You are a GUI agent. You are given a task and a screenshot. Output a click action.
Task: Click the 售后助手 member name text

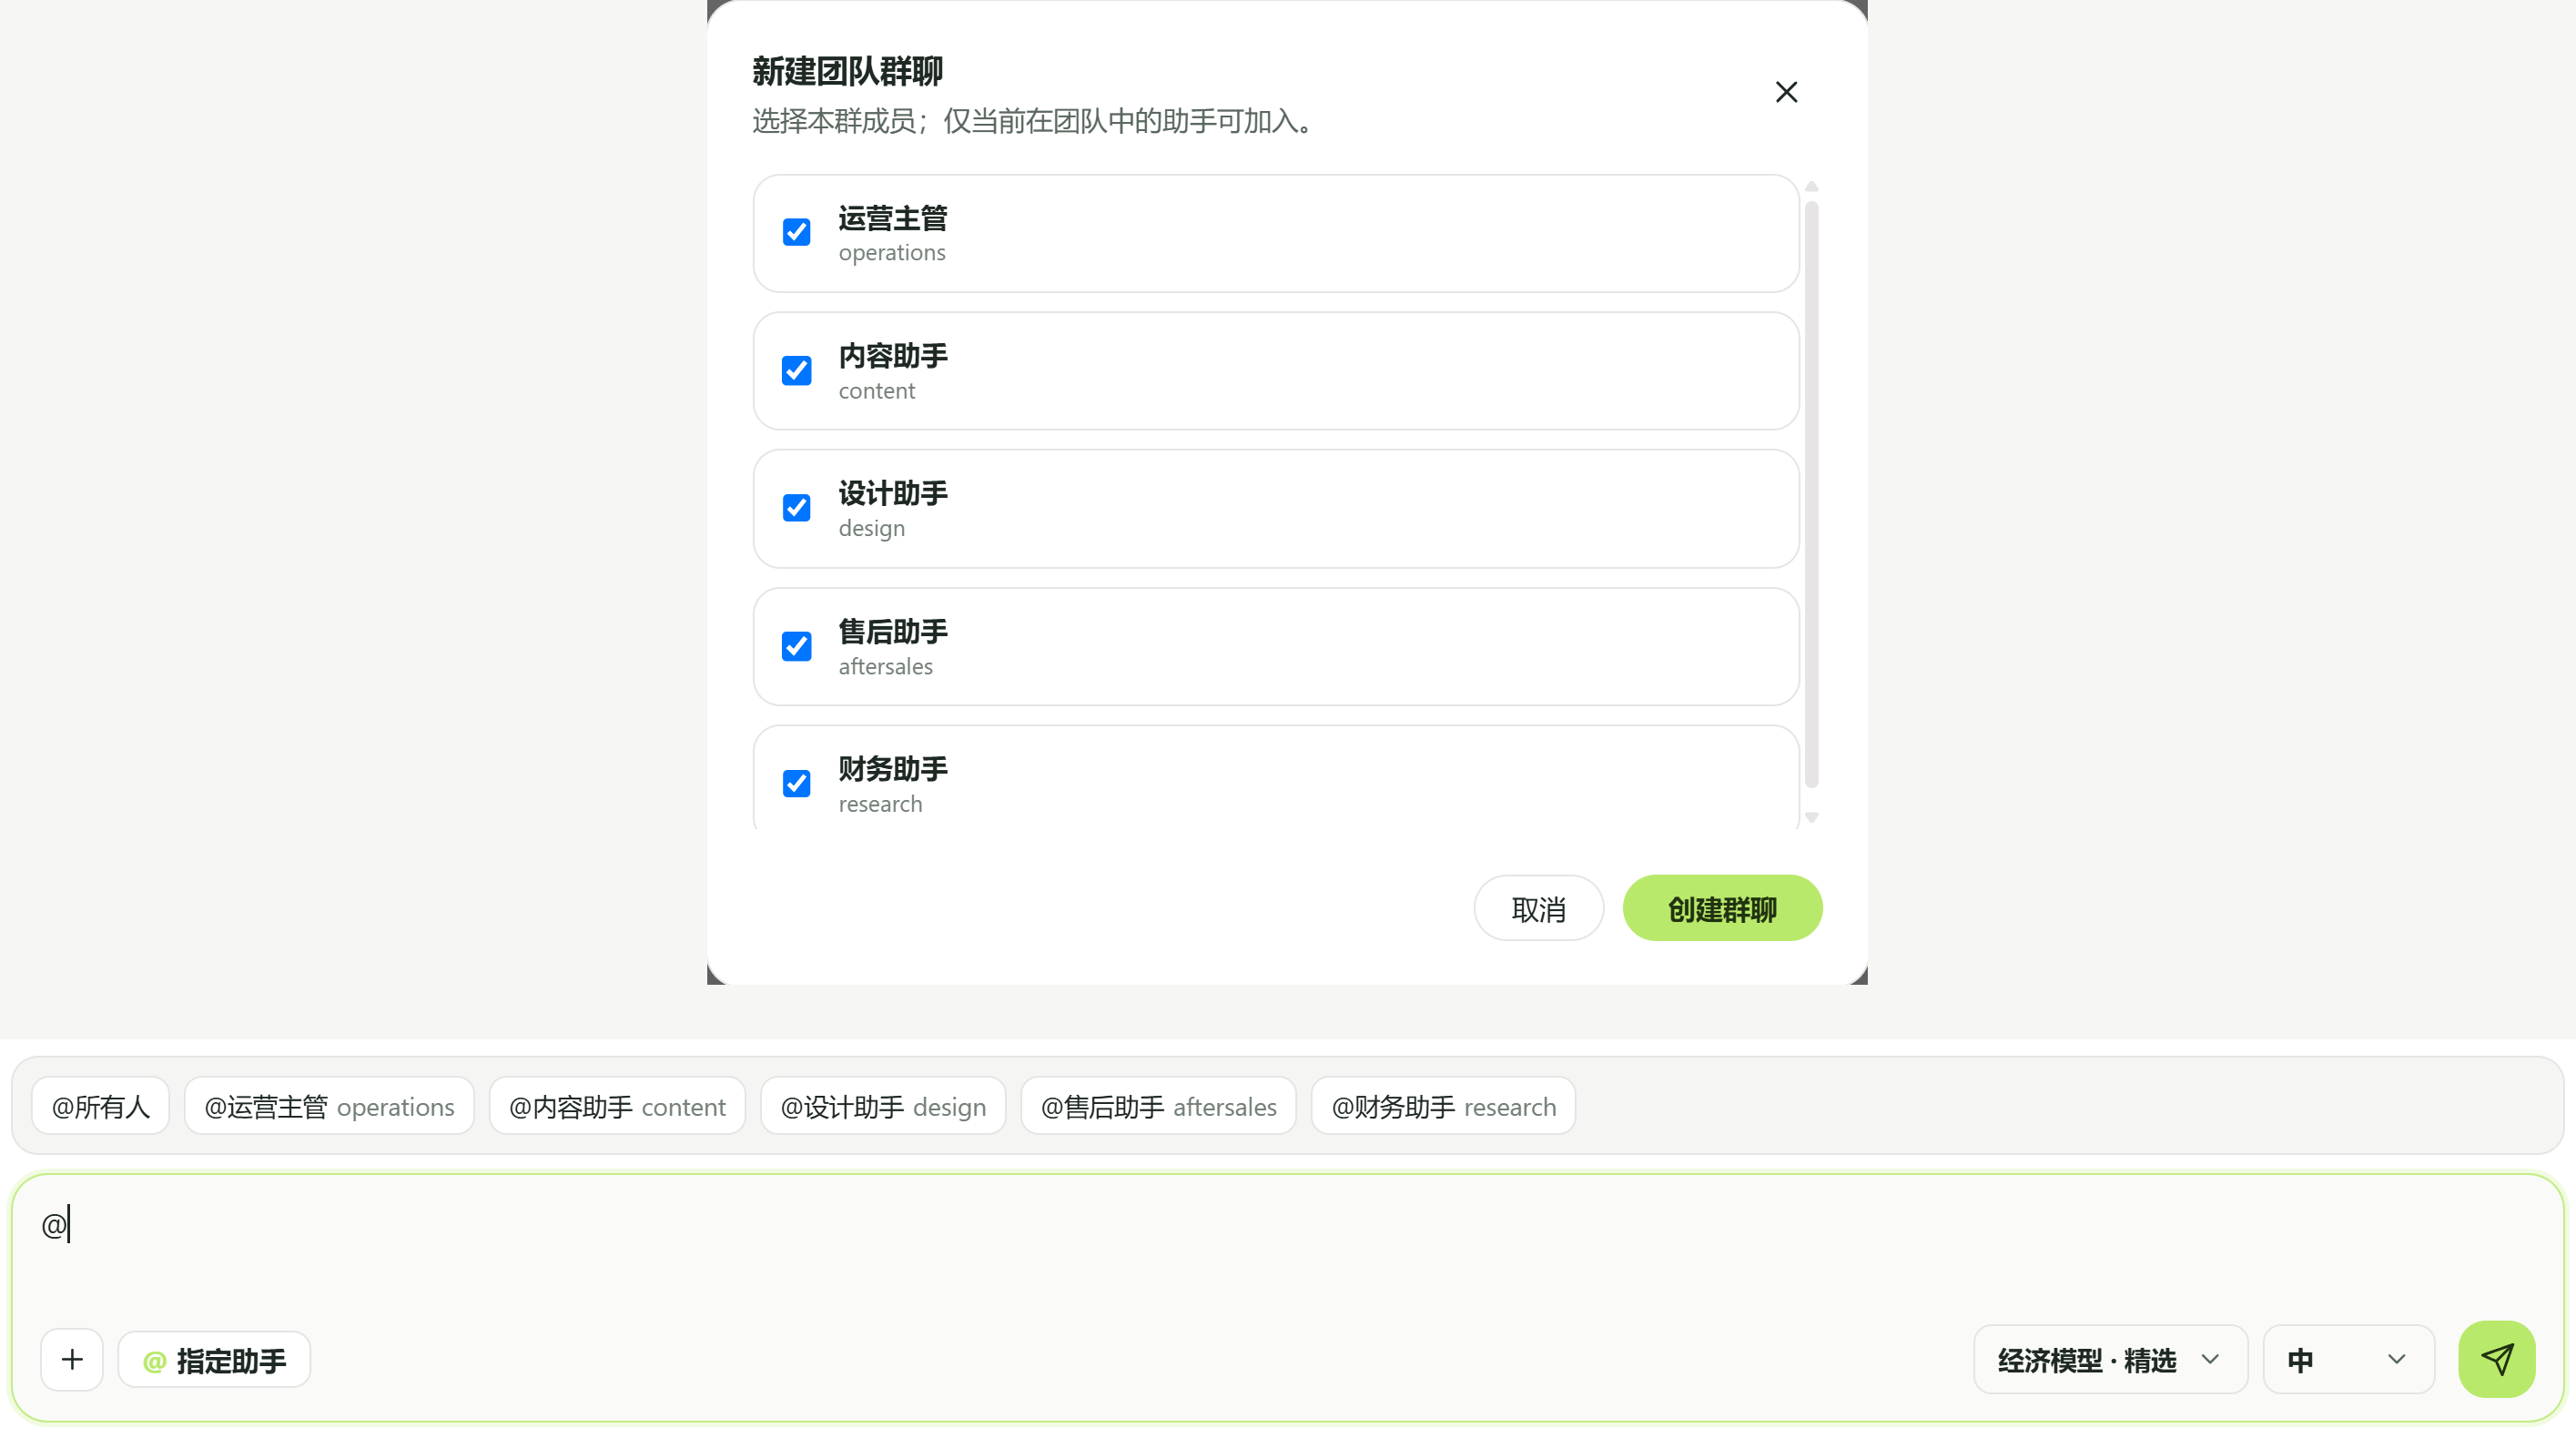point(892,631)
